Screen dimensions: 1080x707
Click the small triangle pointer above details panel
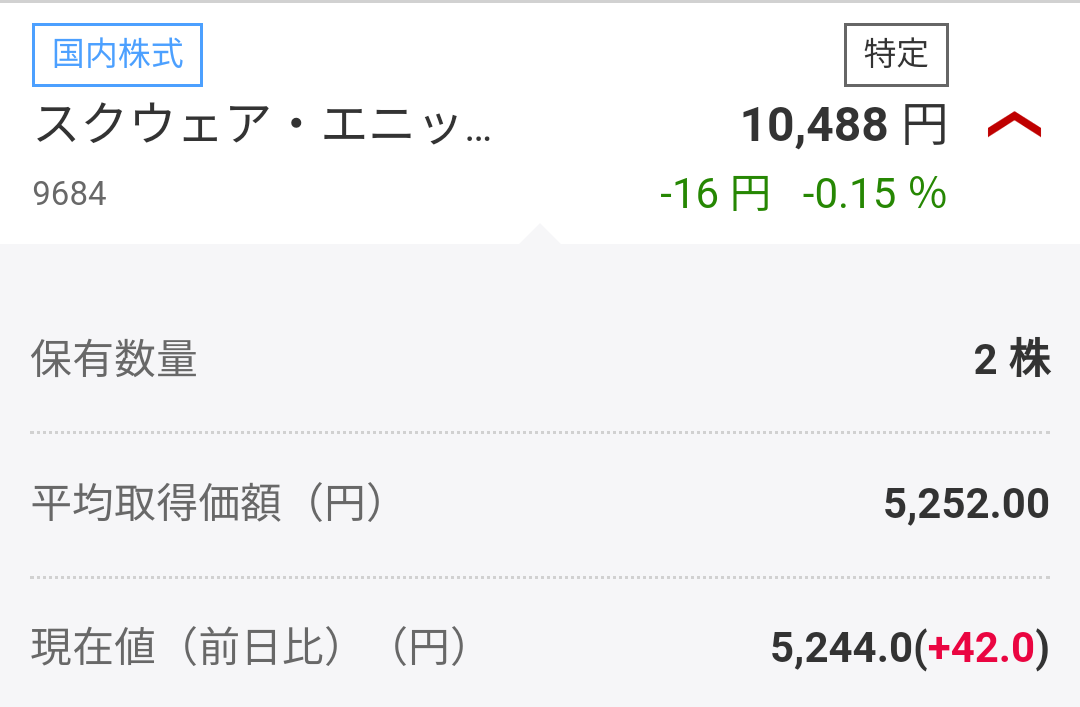[540, 234]
